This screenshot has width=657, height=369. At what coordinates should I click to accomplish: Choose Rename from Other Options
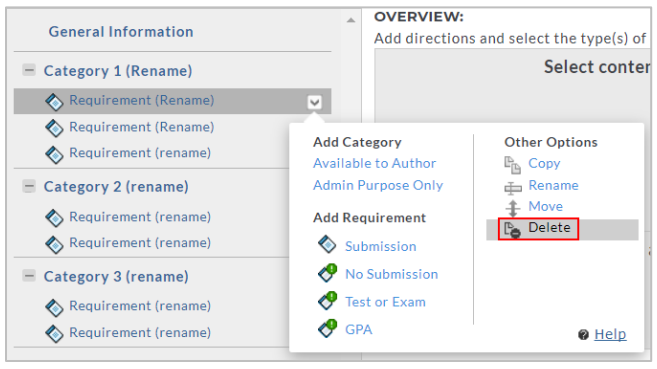coord(553,185)
